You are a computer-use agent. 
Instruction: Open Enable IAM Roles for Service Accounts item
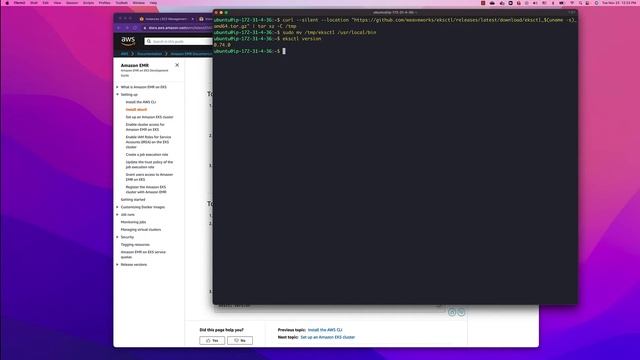(149, 142)
